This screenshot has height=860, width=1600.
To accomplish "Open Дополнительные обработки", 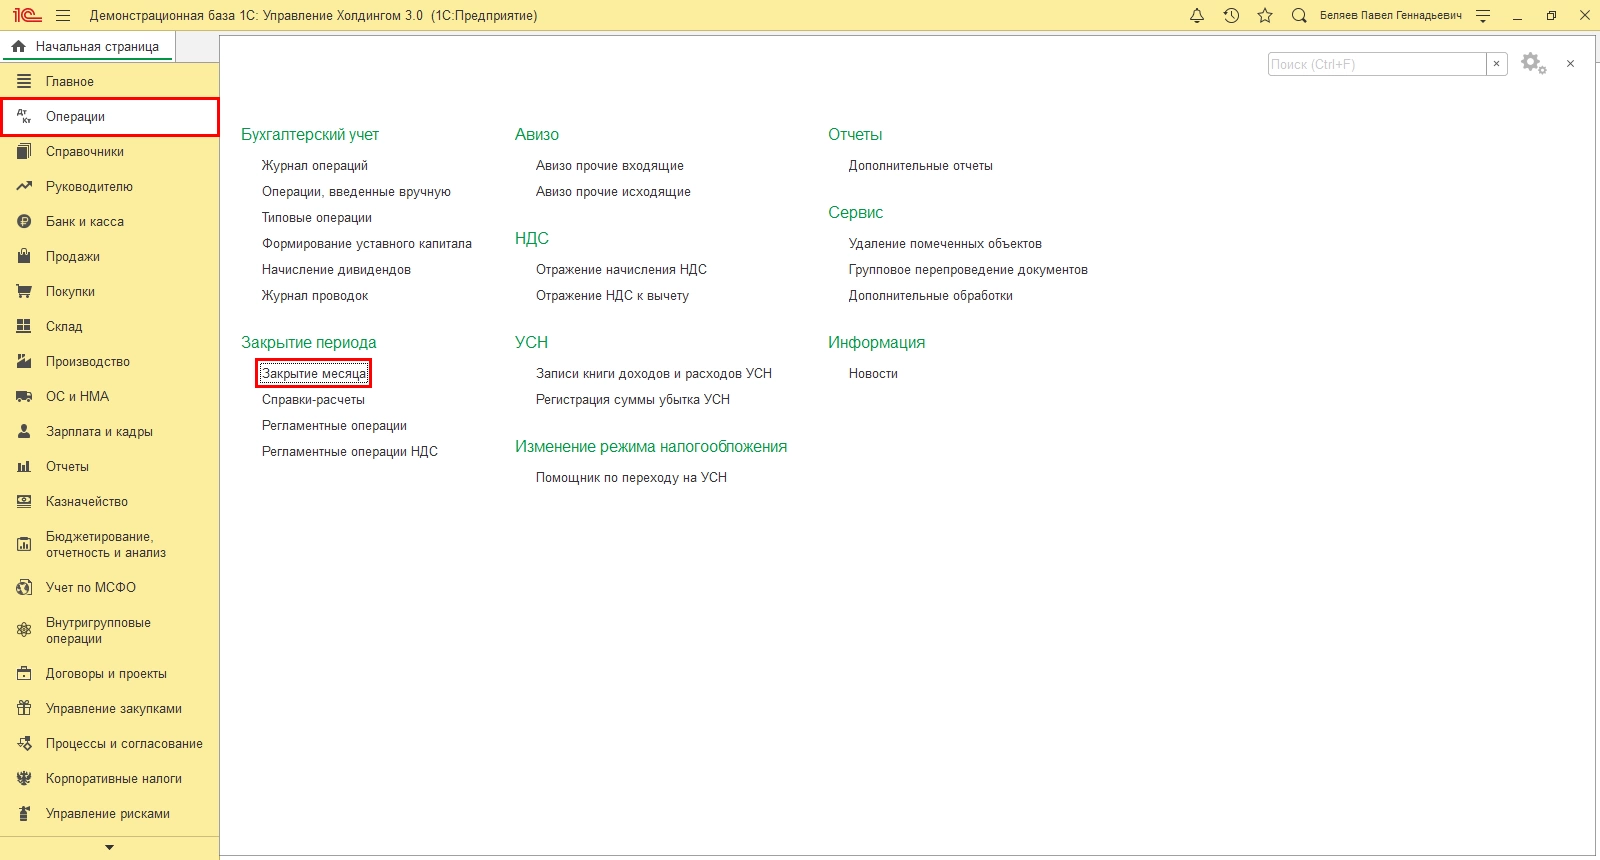I will tap(931, 296).
